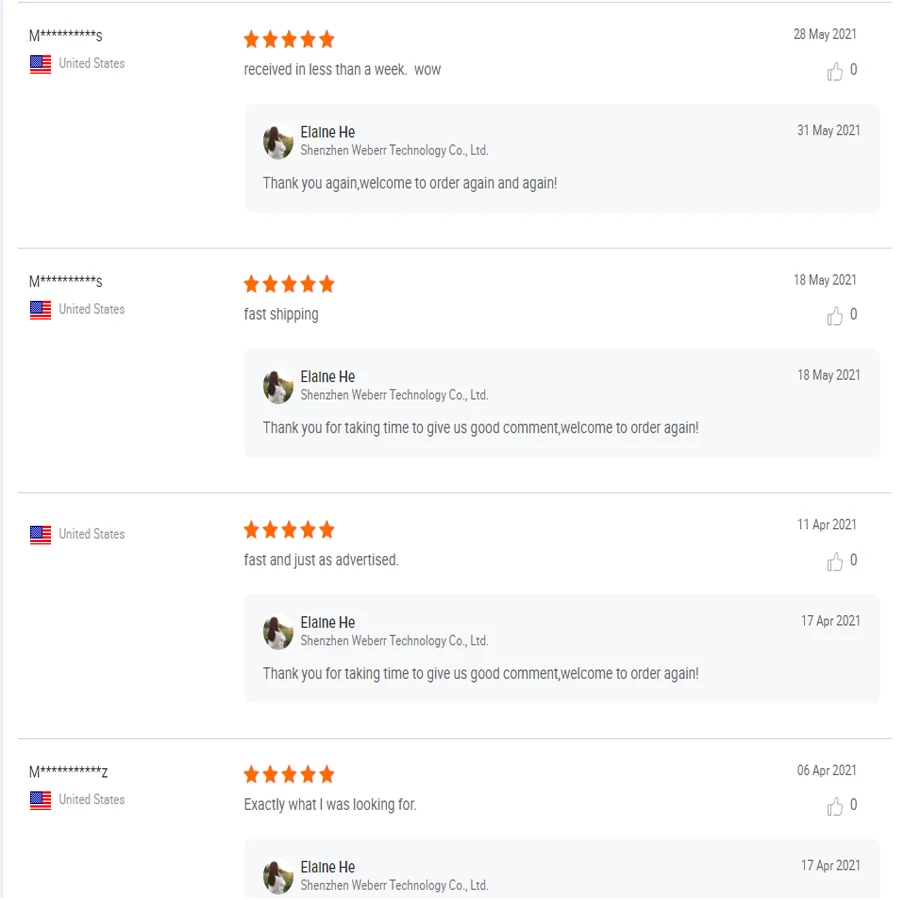Click Shenzhen Weberr Technology in bottom reply
This screenshot has height=900, width=900.
(394, 885)
